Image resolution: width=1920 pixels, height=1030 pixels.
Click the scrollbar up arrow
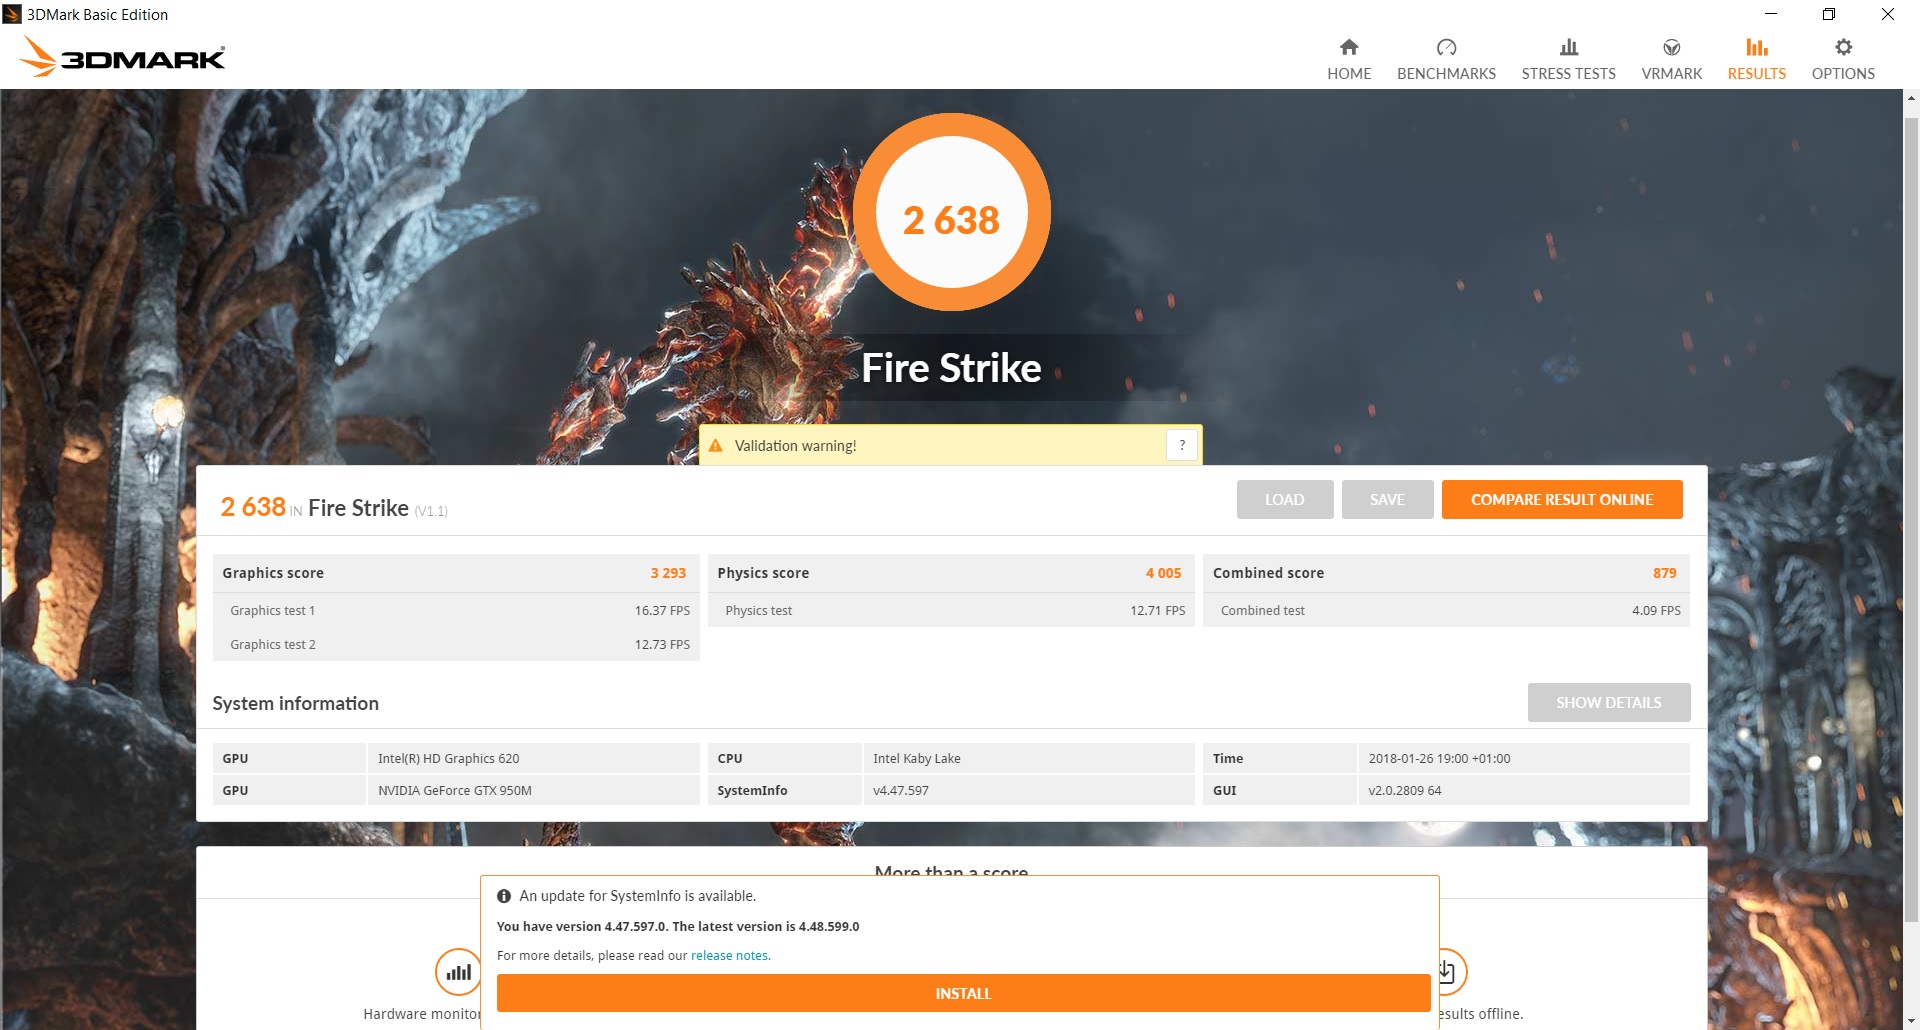[1911, 98]
